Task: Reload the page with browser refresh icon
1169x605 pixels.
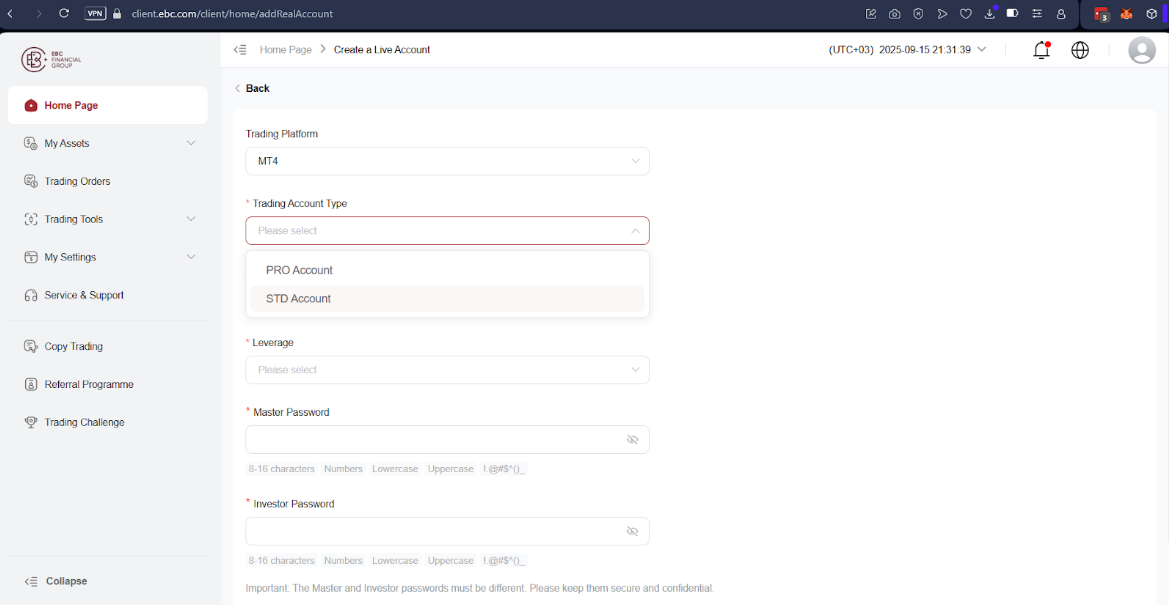Action: pos(63,13)
